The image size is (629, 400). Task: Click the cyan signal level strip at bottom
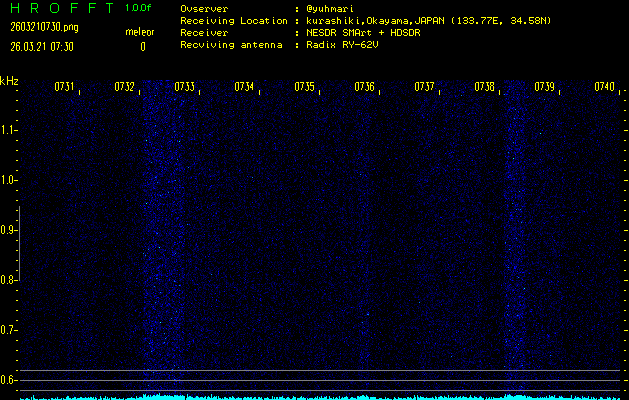tap(320, 397)
